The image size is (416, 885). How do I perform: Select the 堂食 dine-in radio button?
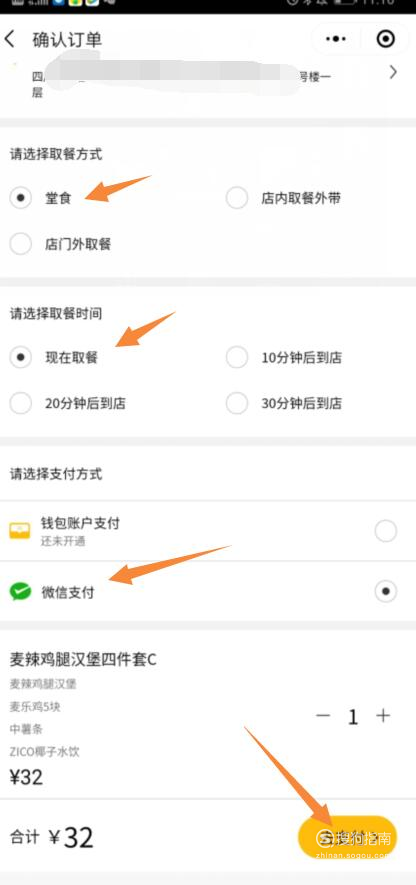point(21,198)
